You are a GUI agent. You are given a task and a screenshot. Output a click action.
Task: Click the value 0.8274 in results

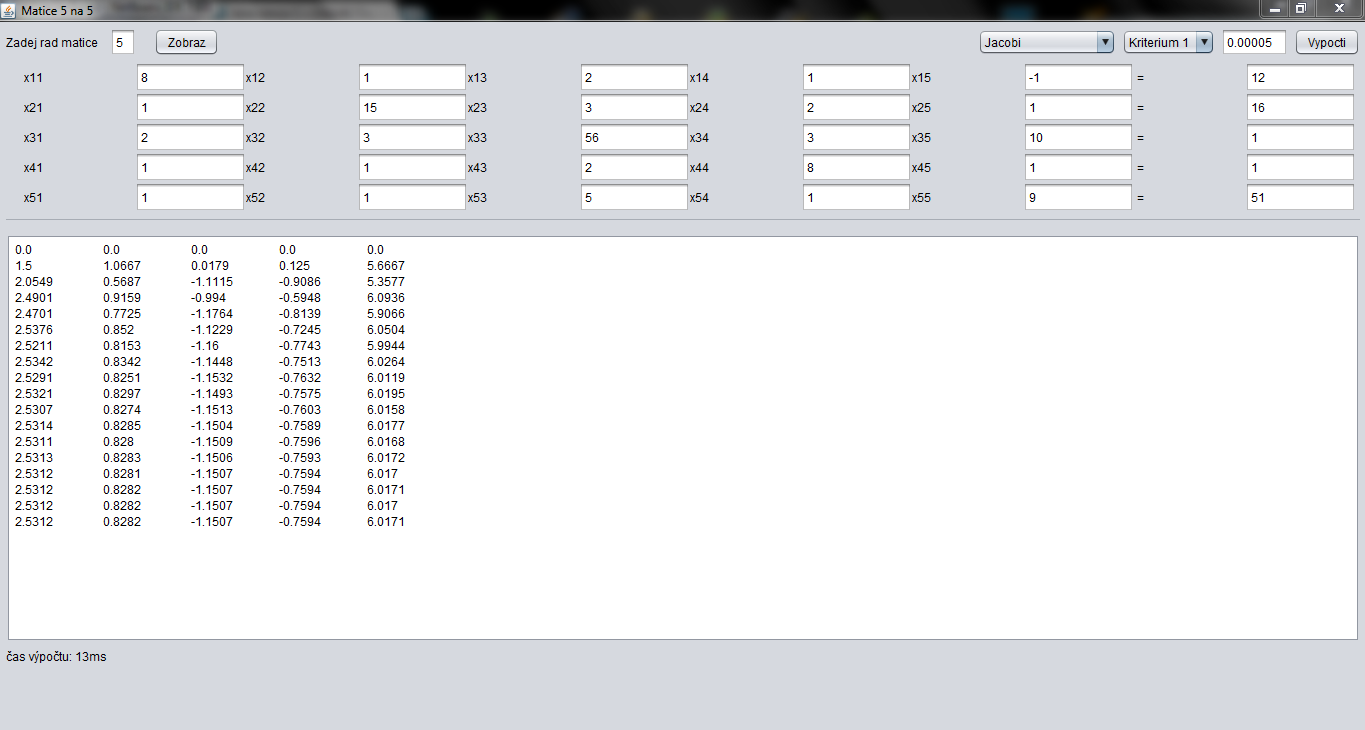point(122,410)
